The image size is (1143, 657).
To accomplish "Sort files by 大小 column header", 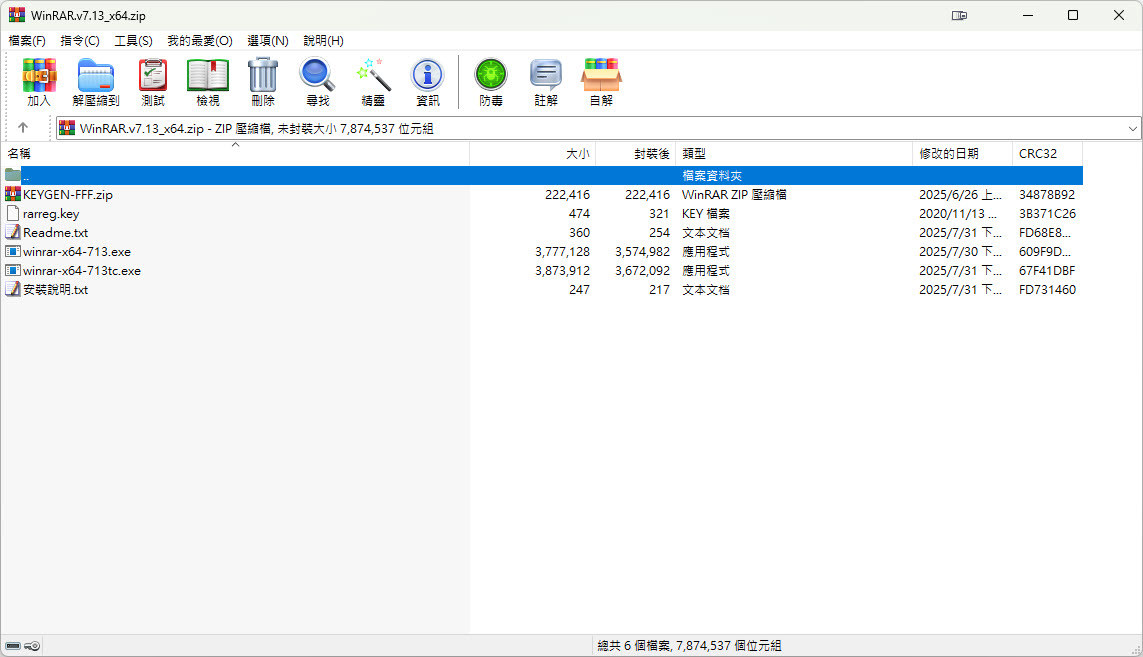I will [x=577, y=154].
